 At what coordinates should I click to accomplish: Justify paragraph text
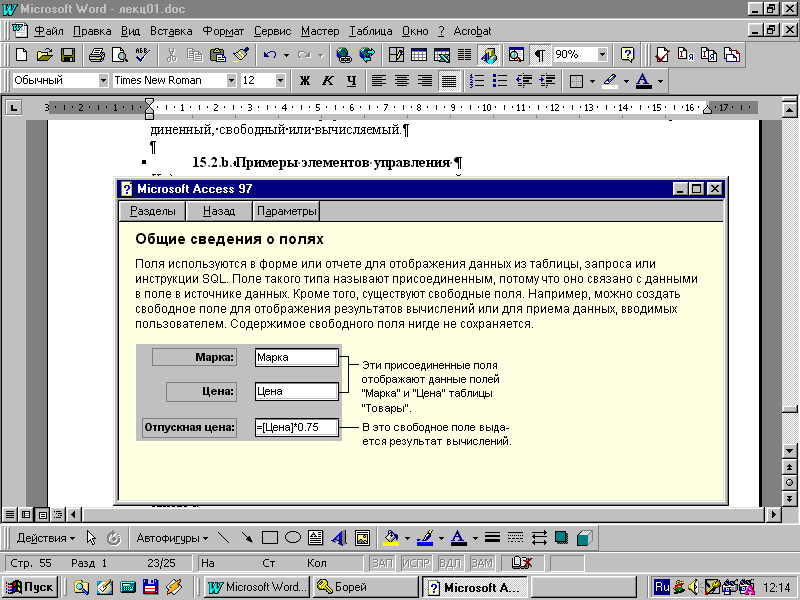(448, 81)
